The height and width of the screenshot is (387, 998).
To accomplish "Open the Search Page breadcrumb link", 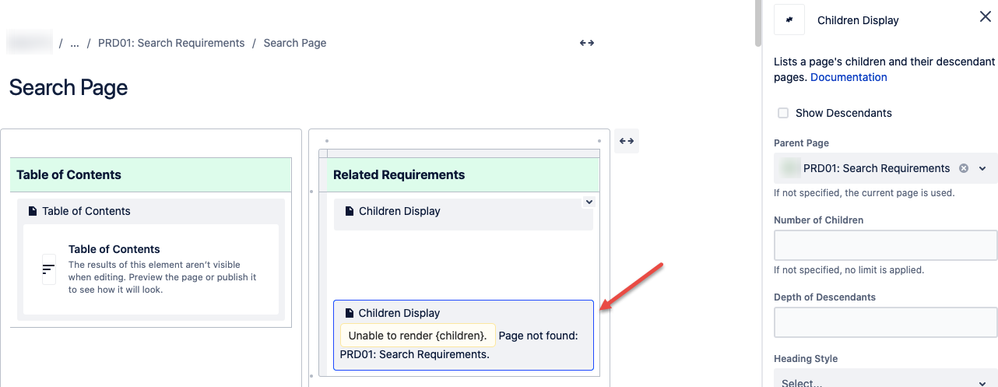I will 295,43.
